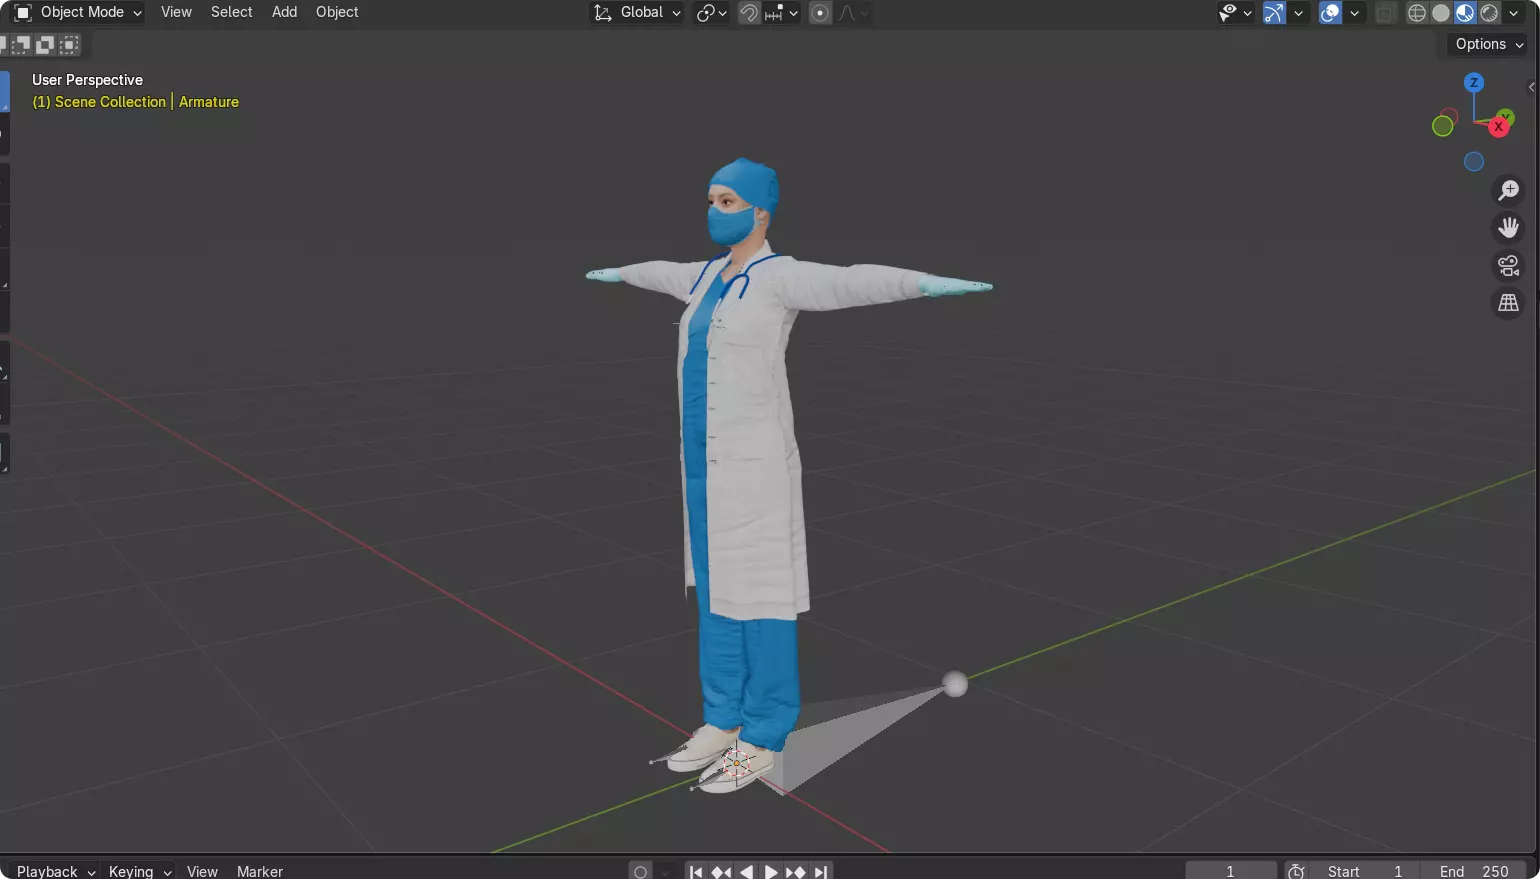Image resolution: width=1540 pixels, height=879 pixels.
Task: Toggle preview range clock icon
Action: pyautogui.click(x=1296, y=871)
